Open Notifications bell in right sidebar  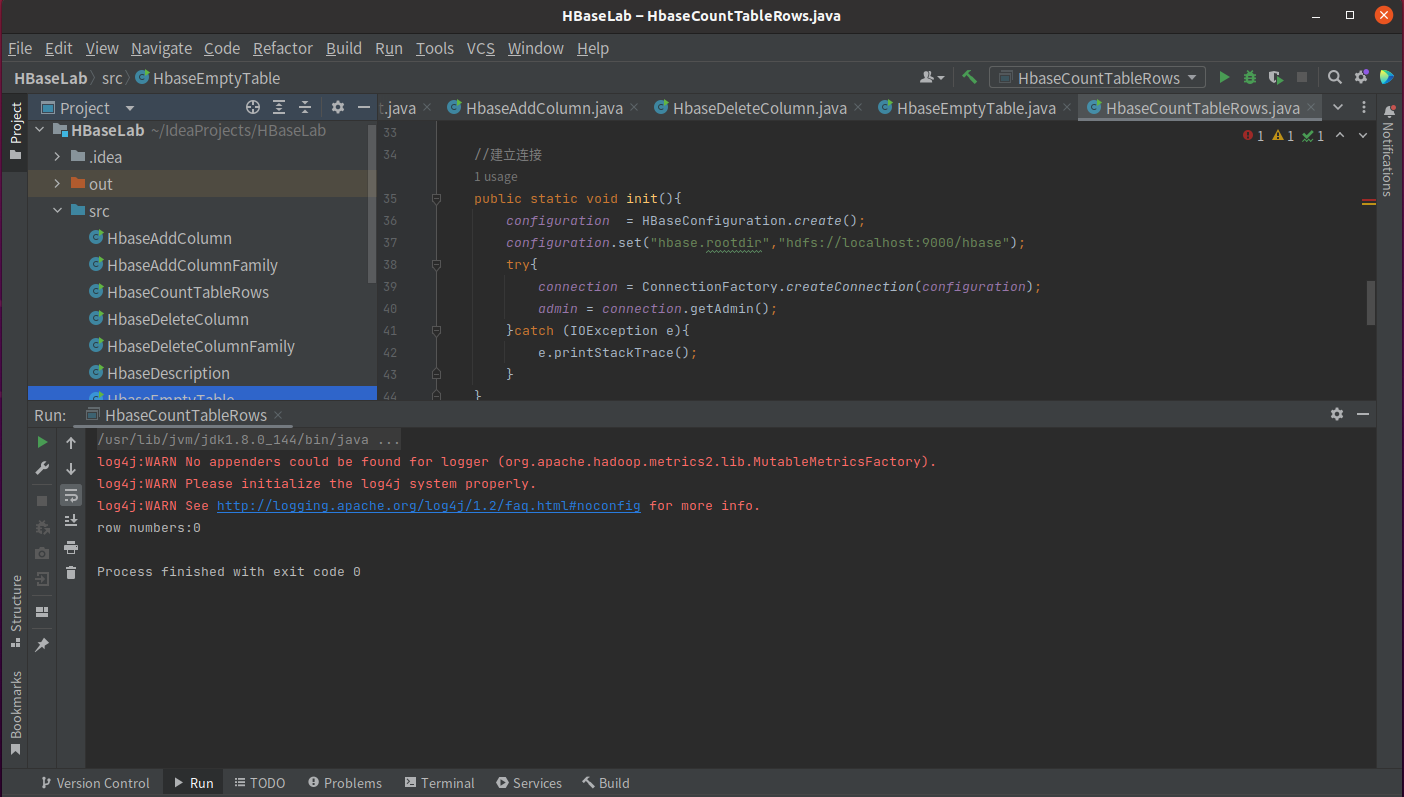pyautogui.click(x=1389, y=114)
